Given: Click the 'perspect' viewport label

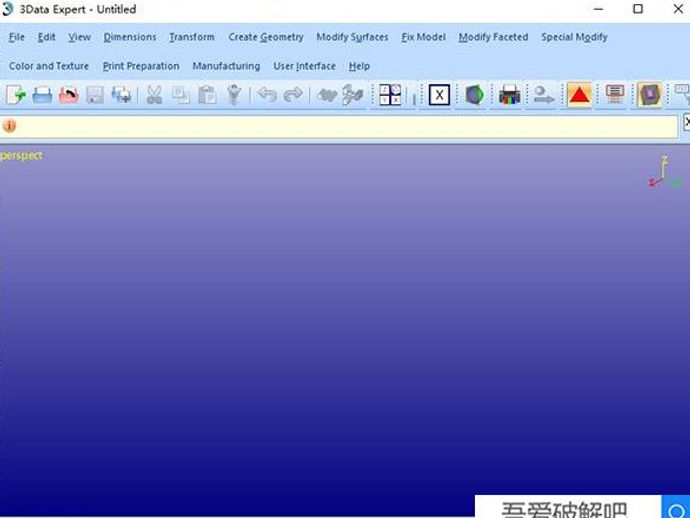Looking at the screenshot, I should [21, 156].
